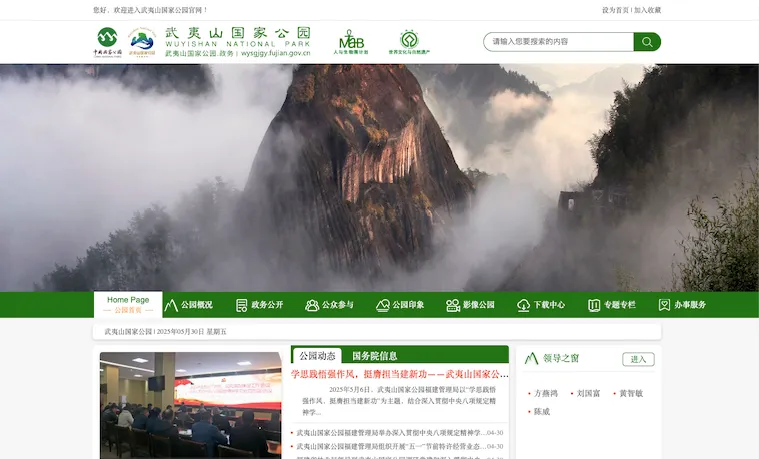759x459 pixels.
Task: Open the World Heritage logo
Action: [409, 42]
